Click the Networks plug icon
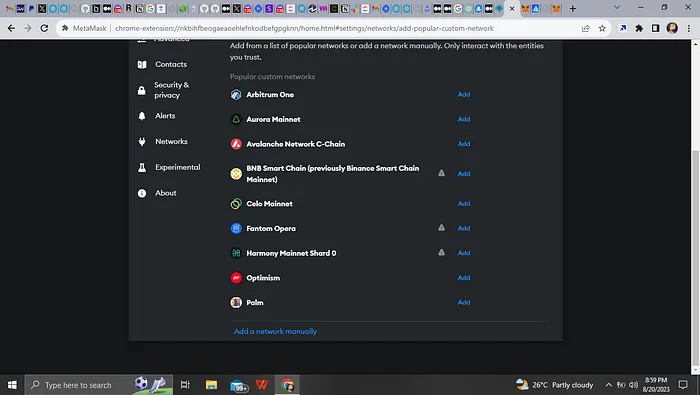 point(142,141)
